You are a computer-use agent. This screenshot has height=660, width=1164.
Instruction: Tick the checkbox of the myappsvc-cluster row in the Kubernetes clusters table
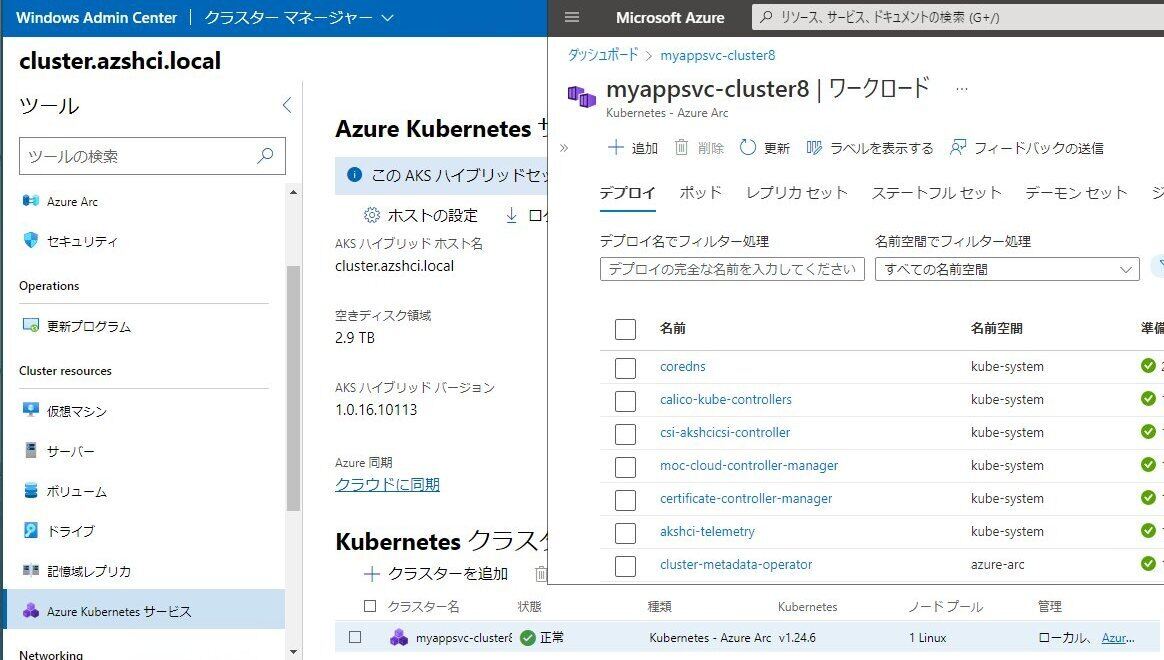point(355,637)
